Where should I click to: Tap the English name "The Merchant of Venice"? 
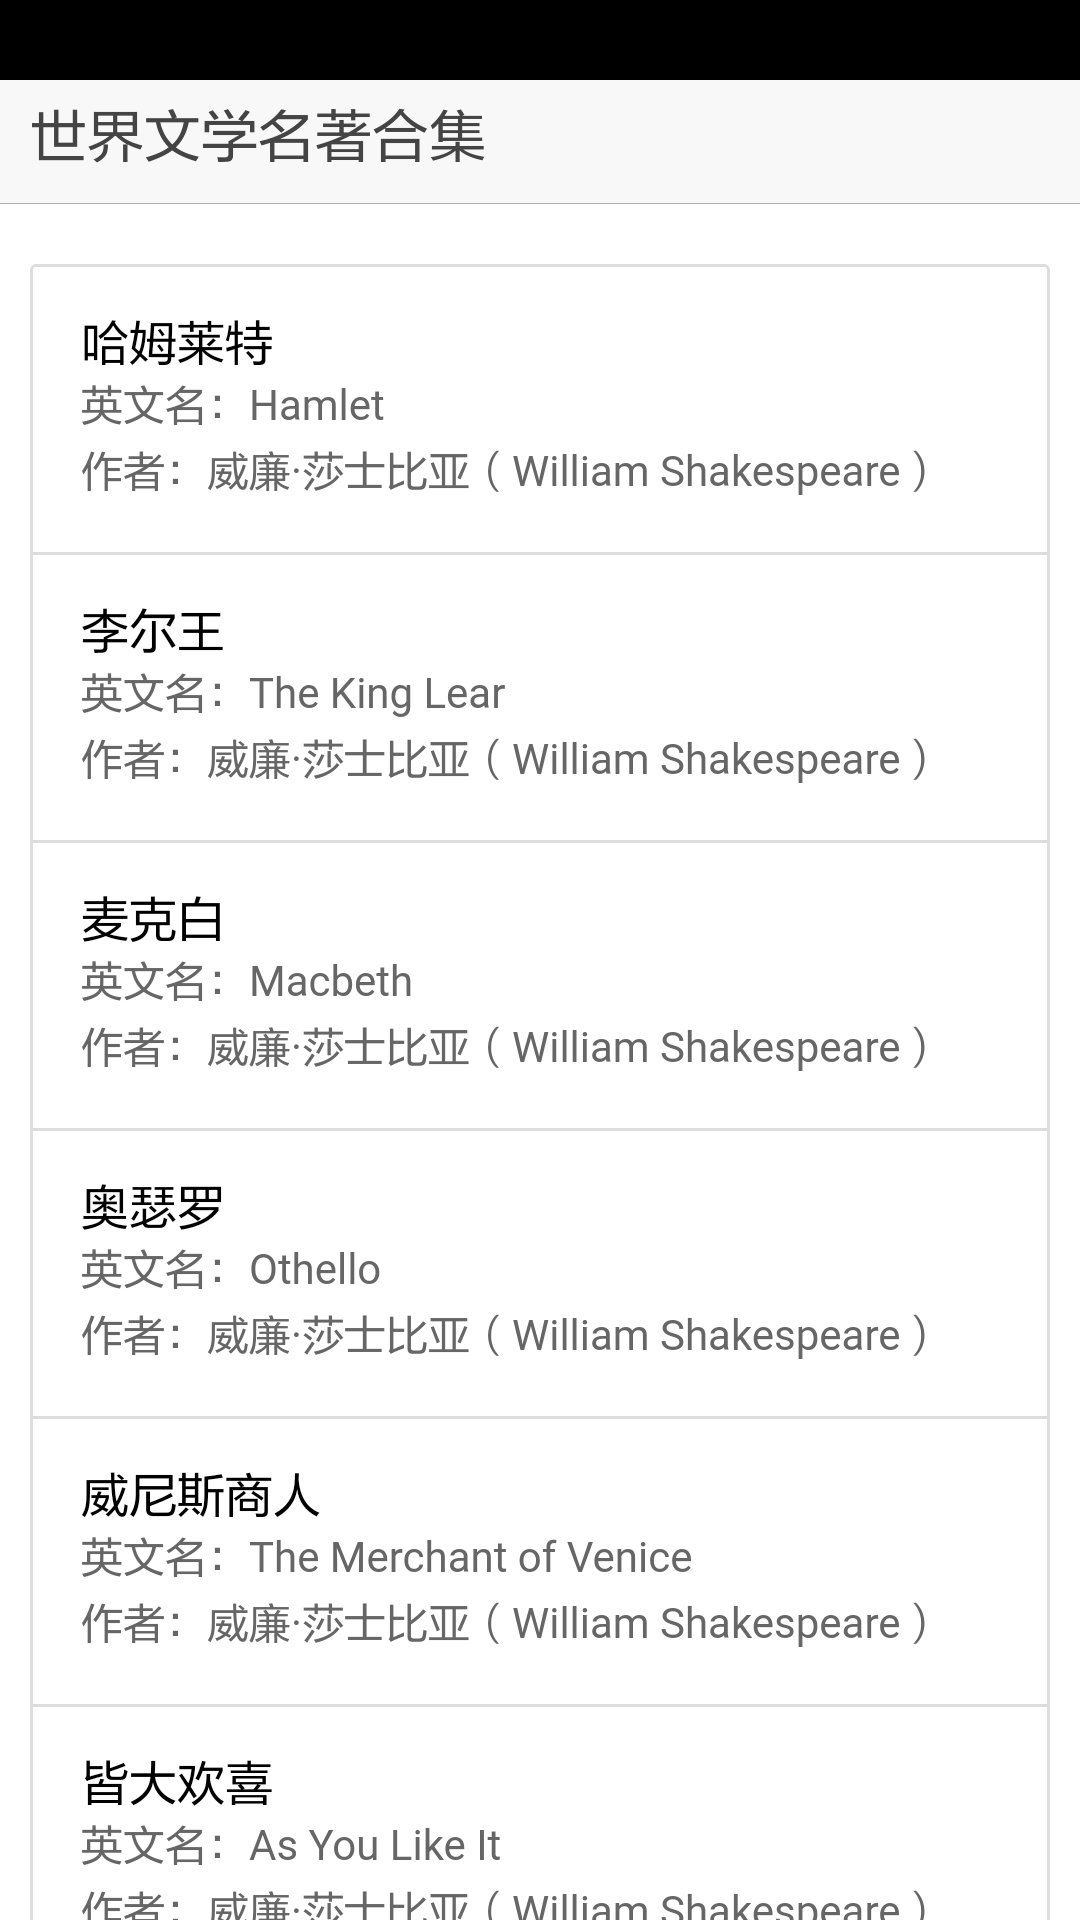click(470, 1558)
